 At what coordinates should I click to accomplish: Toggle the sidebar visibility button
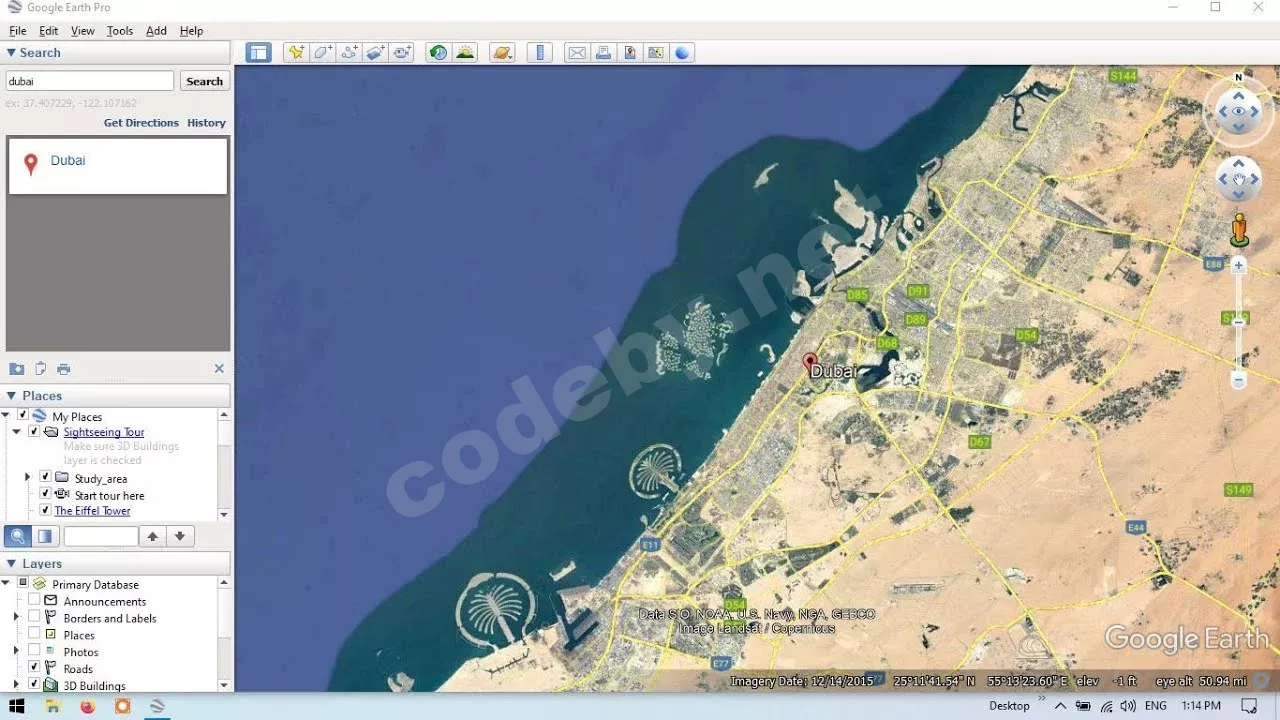259,53
